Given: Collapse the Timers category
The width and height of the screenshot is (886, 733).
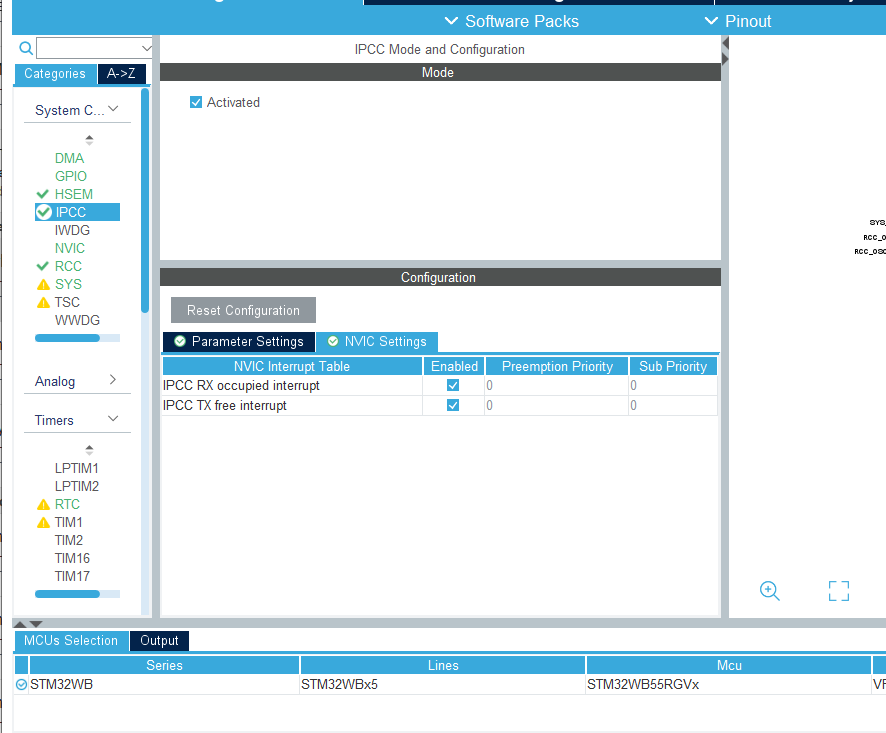Looking at the screenshot, I should click(x=113, y=419).
